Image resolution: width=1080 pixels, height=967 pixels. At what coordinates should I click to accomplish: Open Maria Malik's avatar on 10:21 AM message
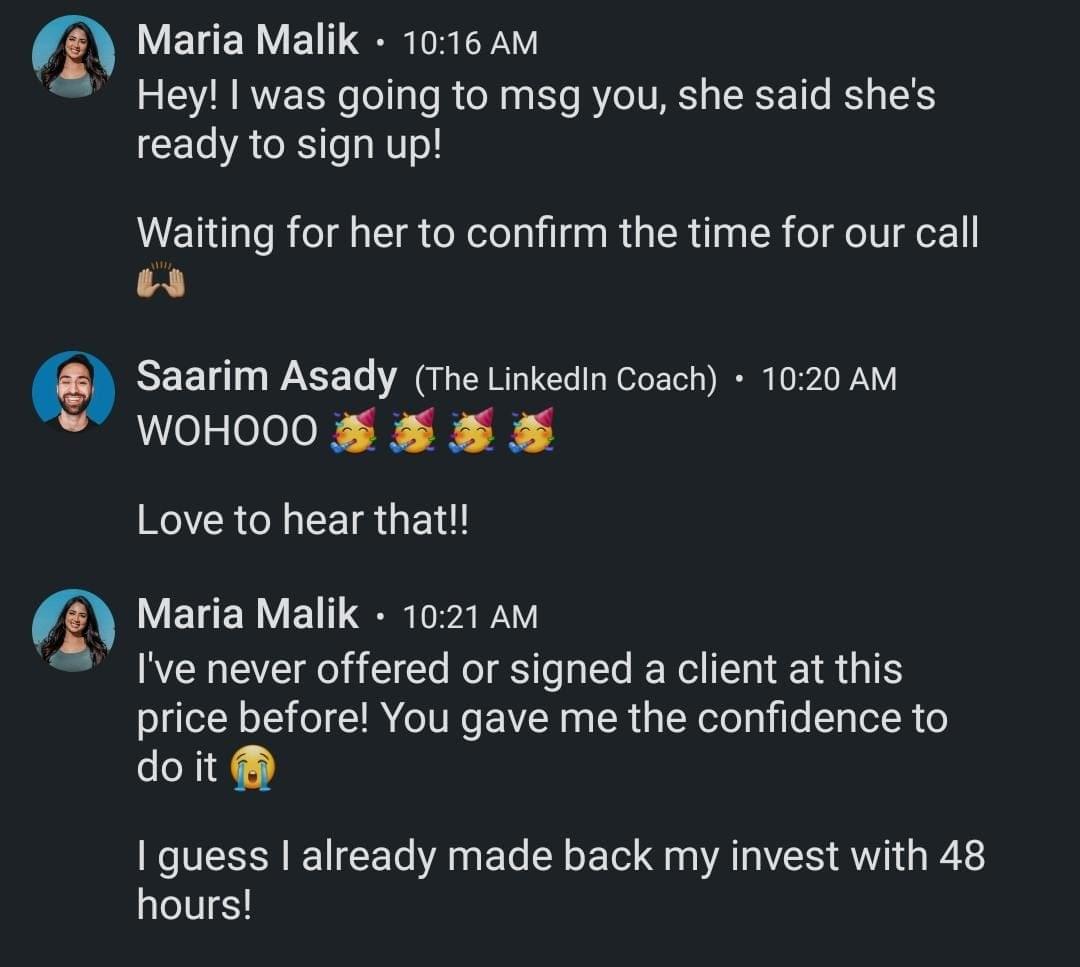73,629
